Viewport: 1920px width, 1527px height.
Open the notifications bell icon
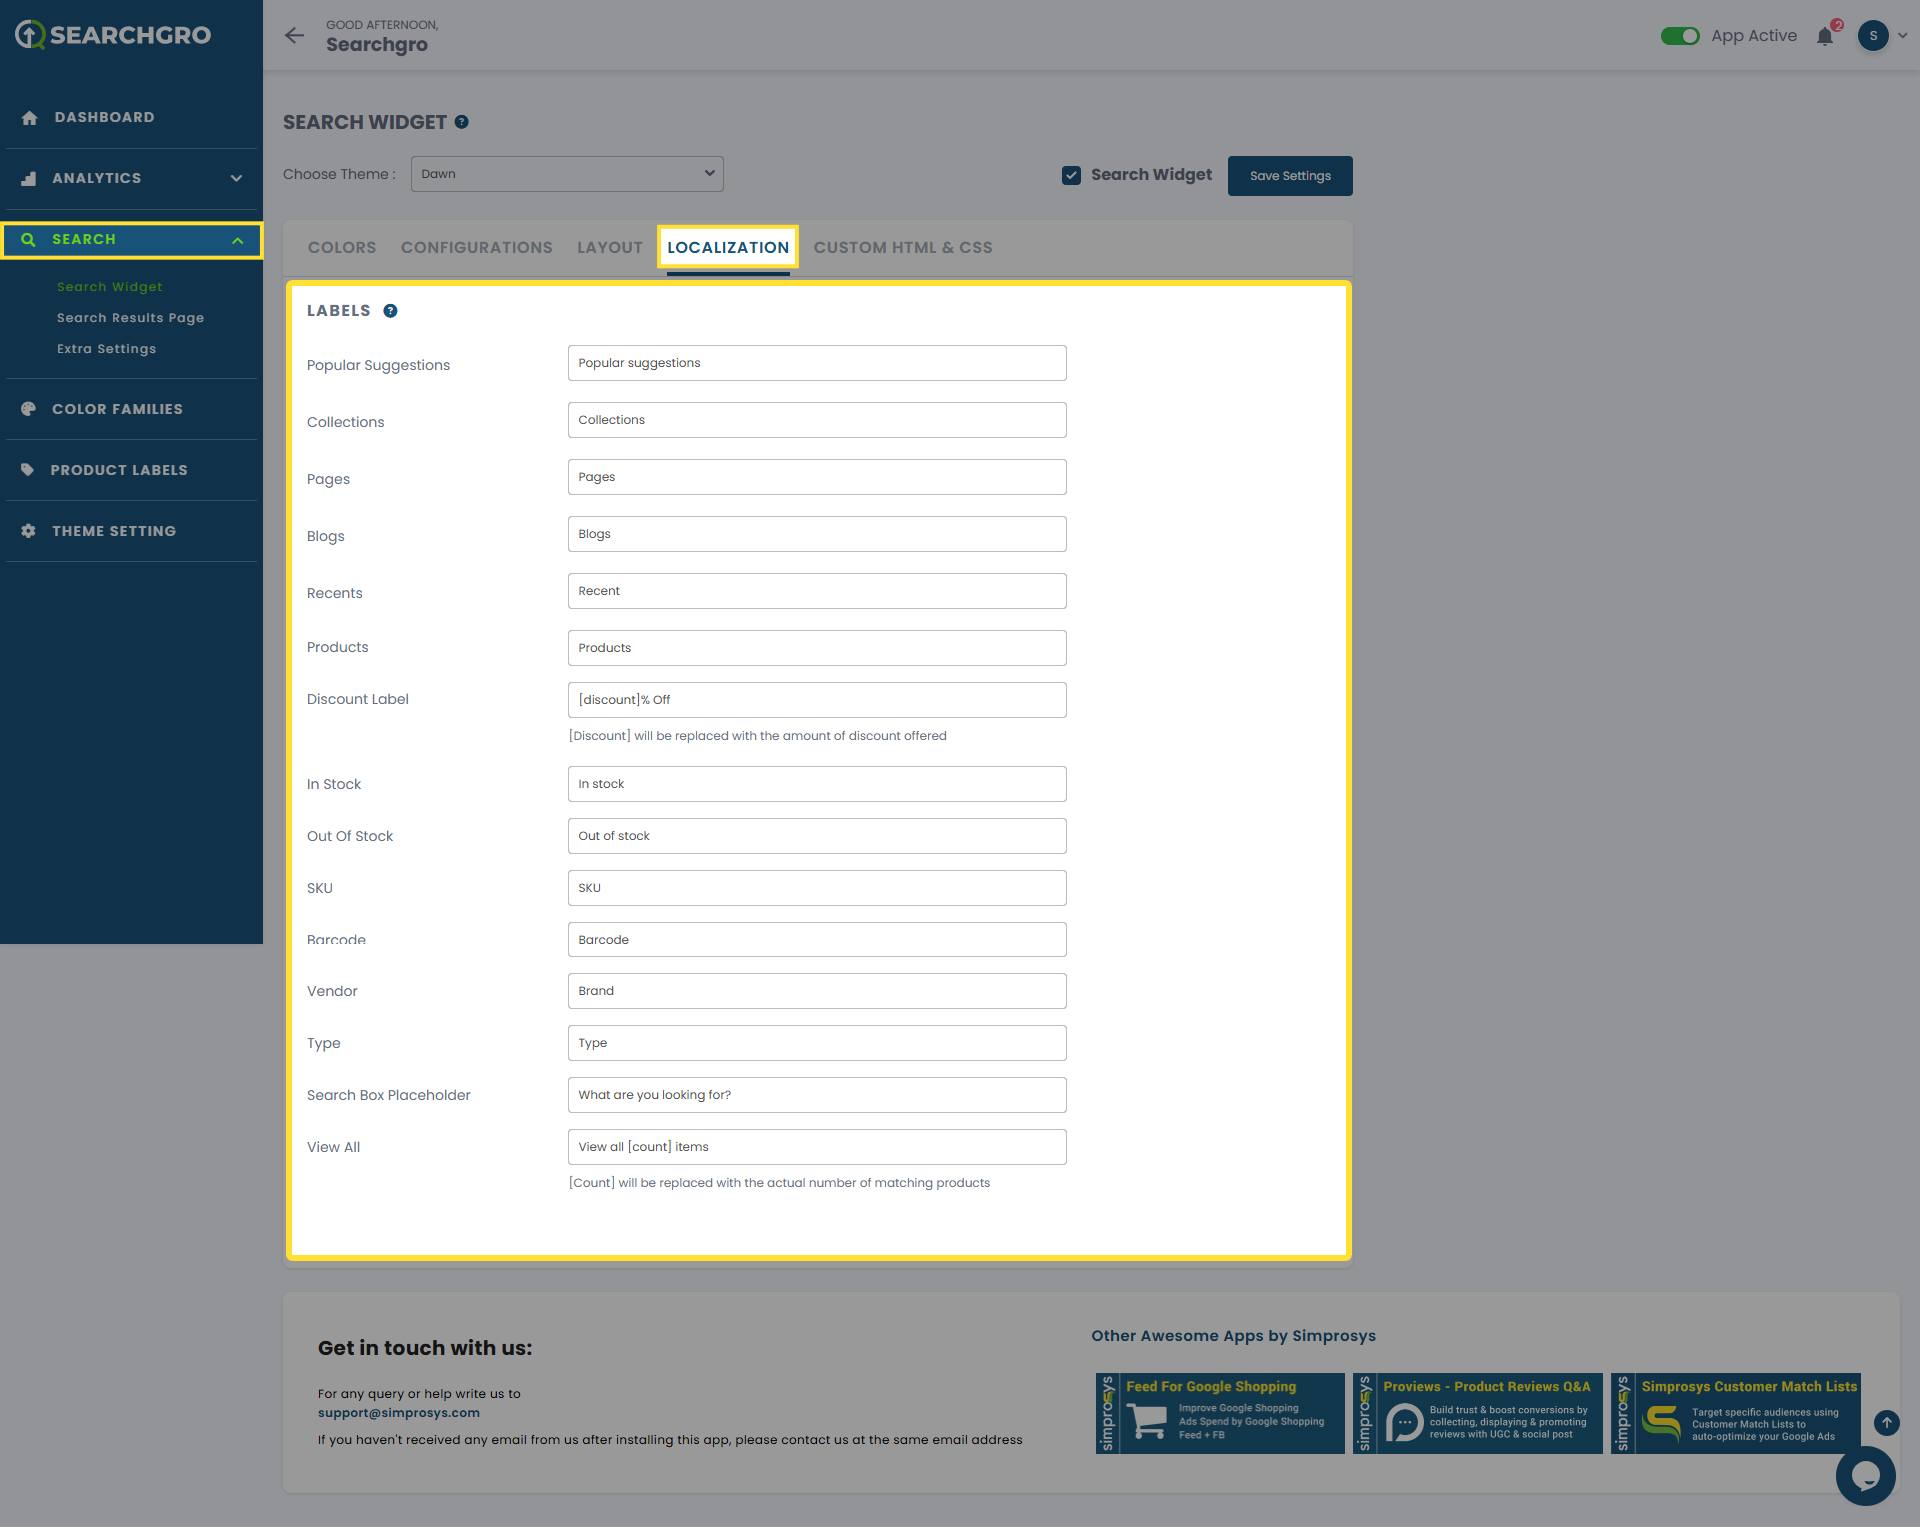click(1825, 37)
